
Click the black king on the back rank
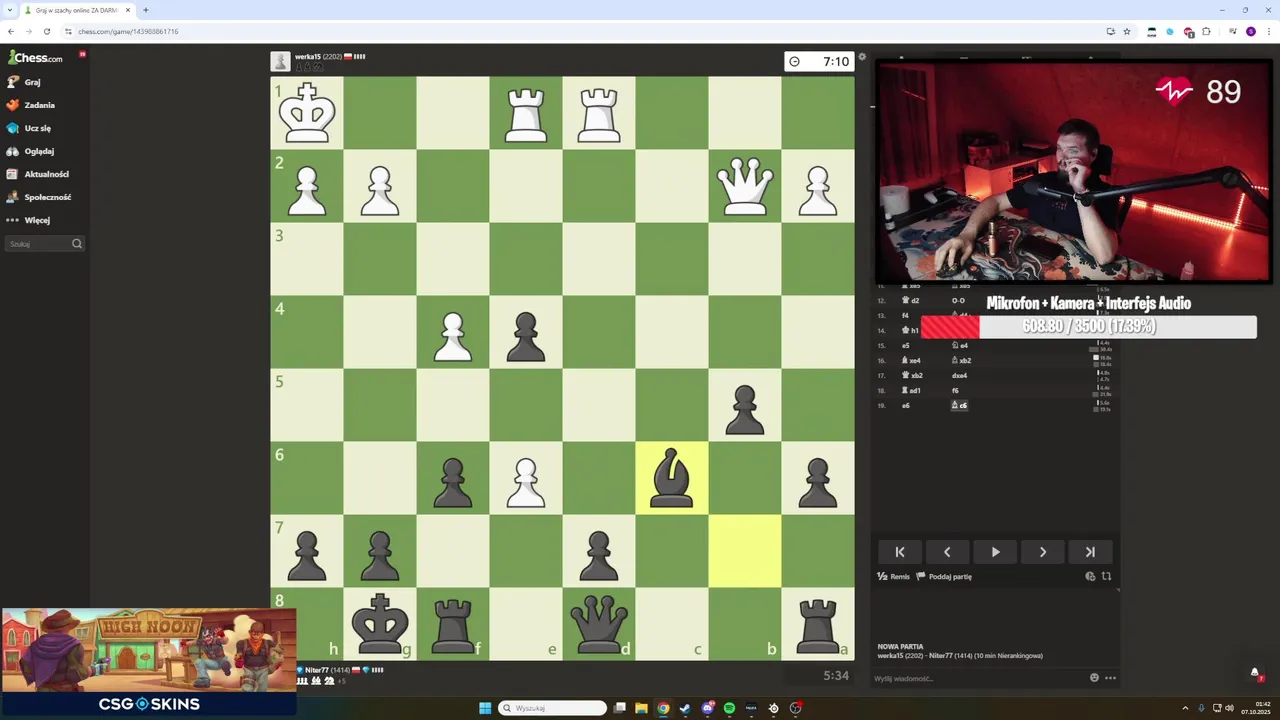(x=380, y=624)
